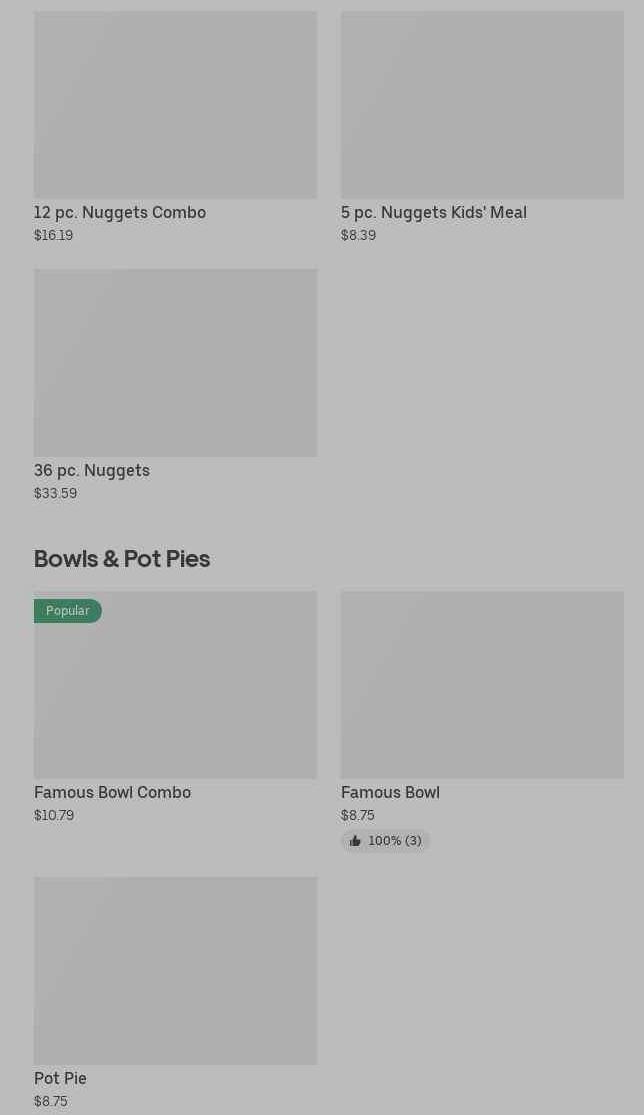Open the Pot Pie item thumbnail
The width and height of the screenshot is (644, 1115).
pyautogui.click(x=175, y=970)
